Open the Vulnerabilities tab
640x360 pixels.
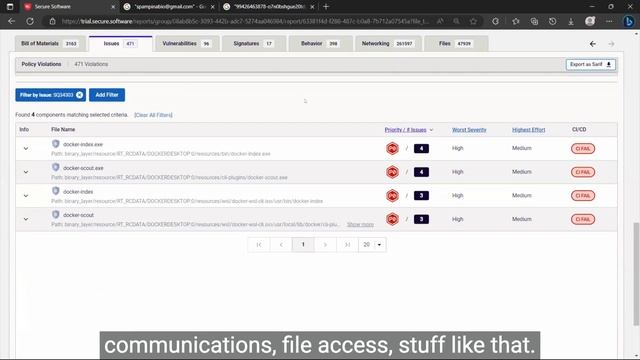tap(187, 44)
